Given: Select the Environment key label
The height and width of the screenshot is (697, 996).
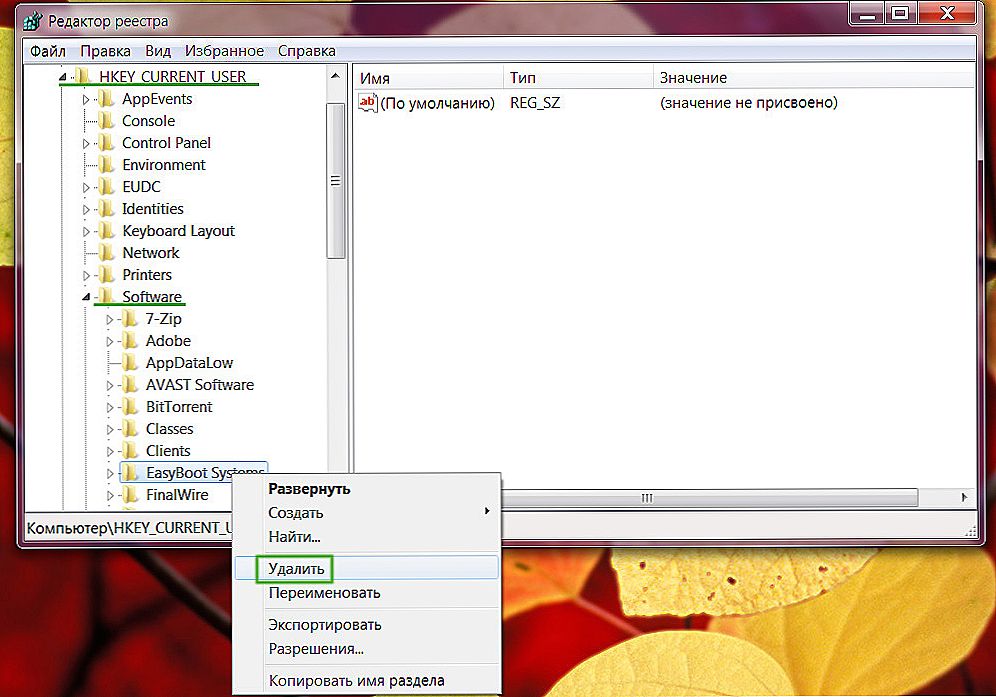Looking at the screenshot, I should tap(164, 165).
